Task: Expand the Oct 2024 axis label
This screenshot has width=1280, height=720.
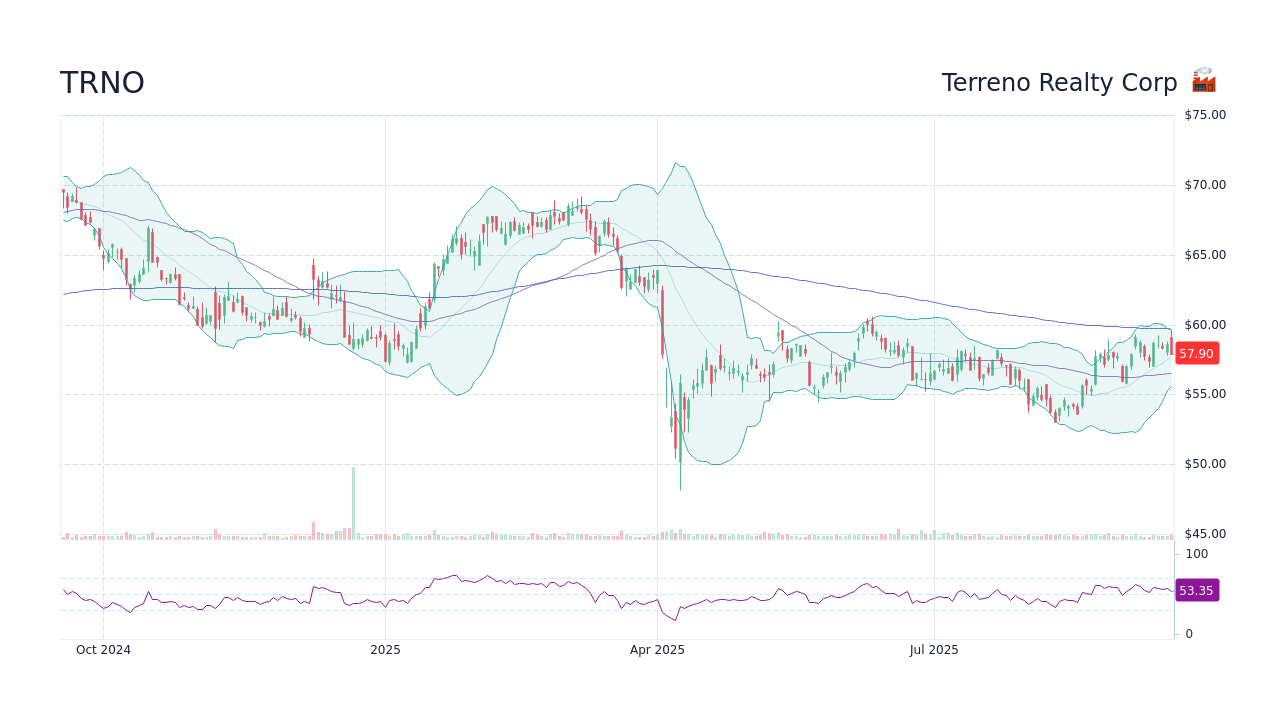Action: click(104, 649)
